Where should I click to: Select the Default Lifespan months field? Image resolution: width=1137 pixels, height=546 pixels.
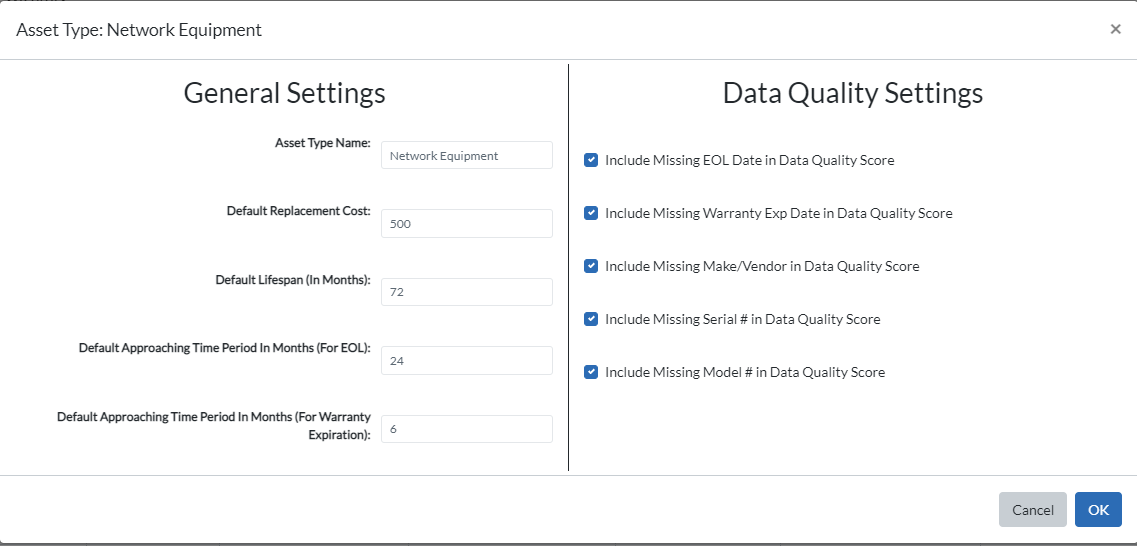[467, 291]
